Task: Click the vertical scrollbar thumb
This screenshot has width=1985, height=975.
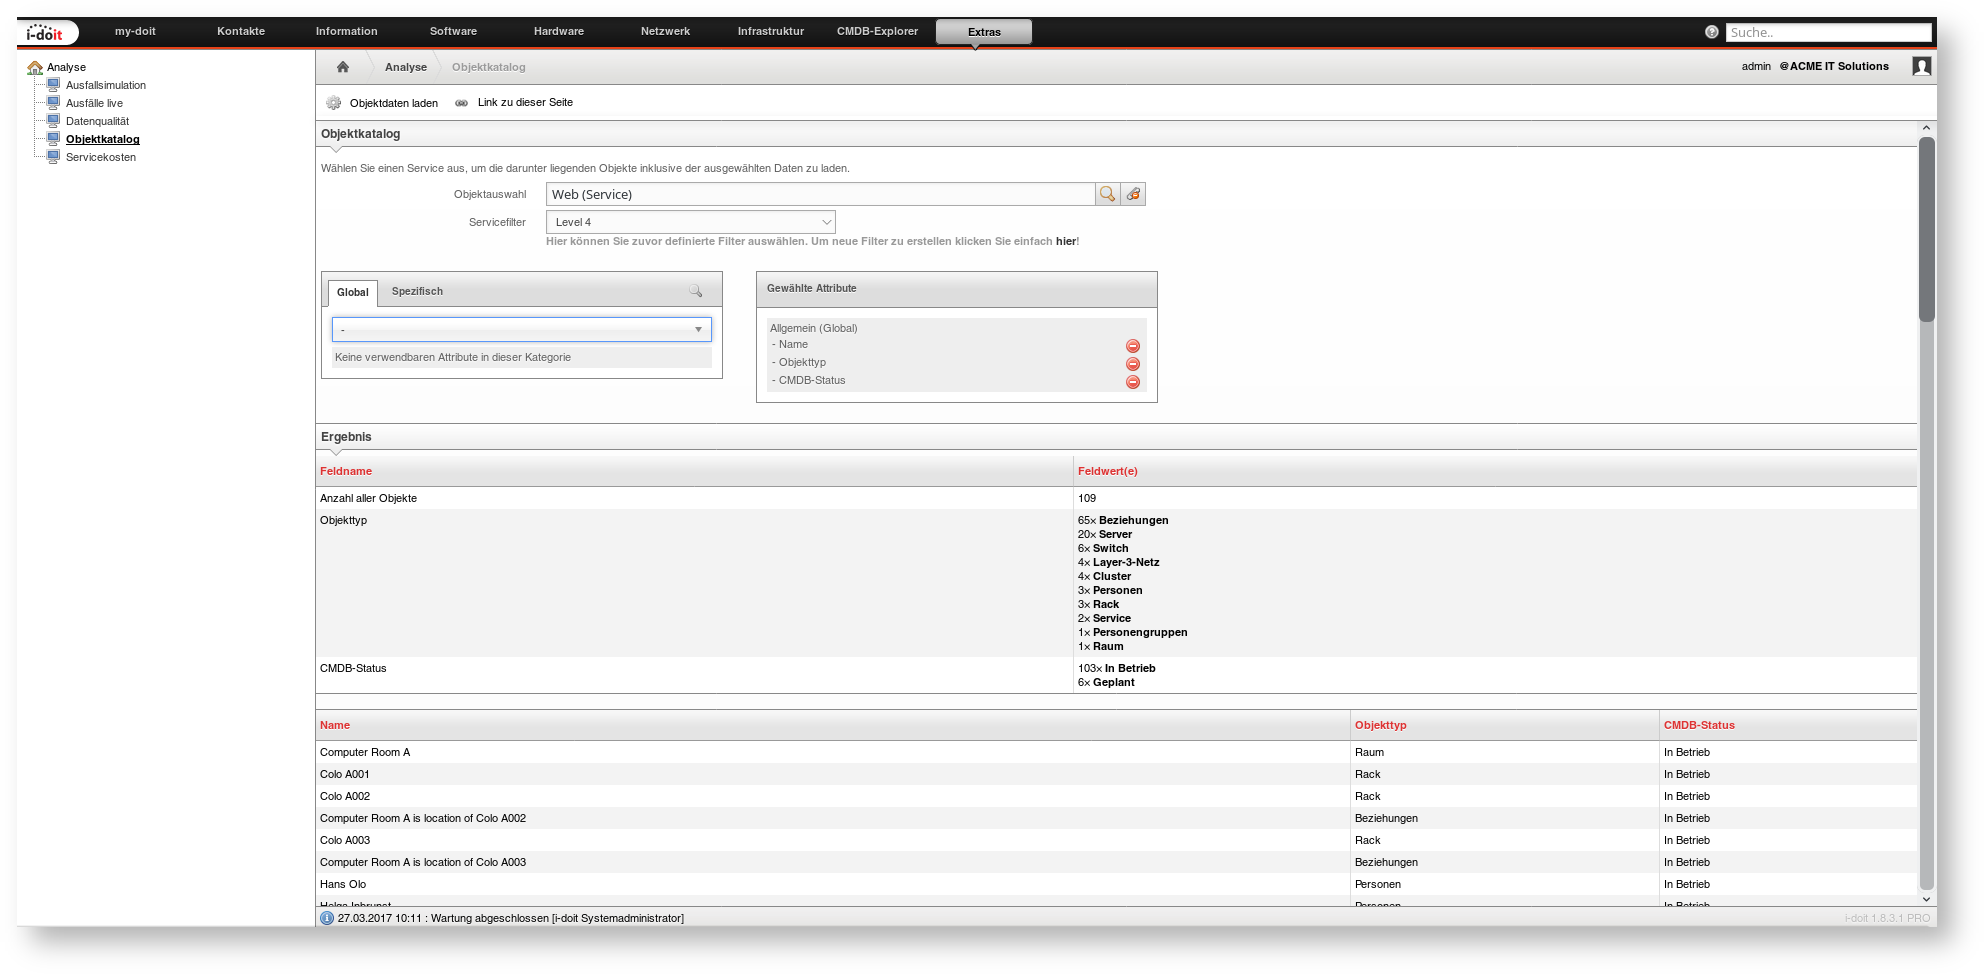Action: coord(1927,229)
